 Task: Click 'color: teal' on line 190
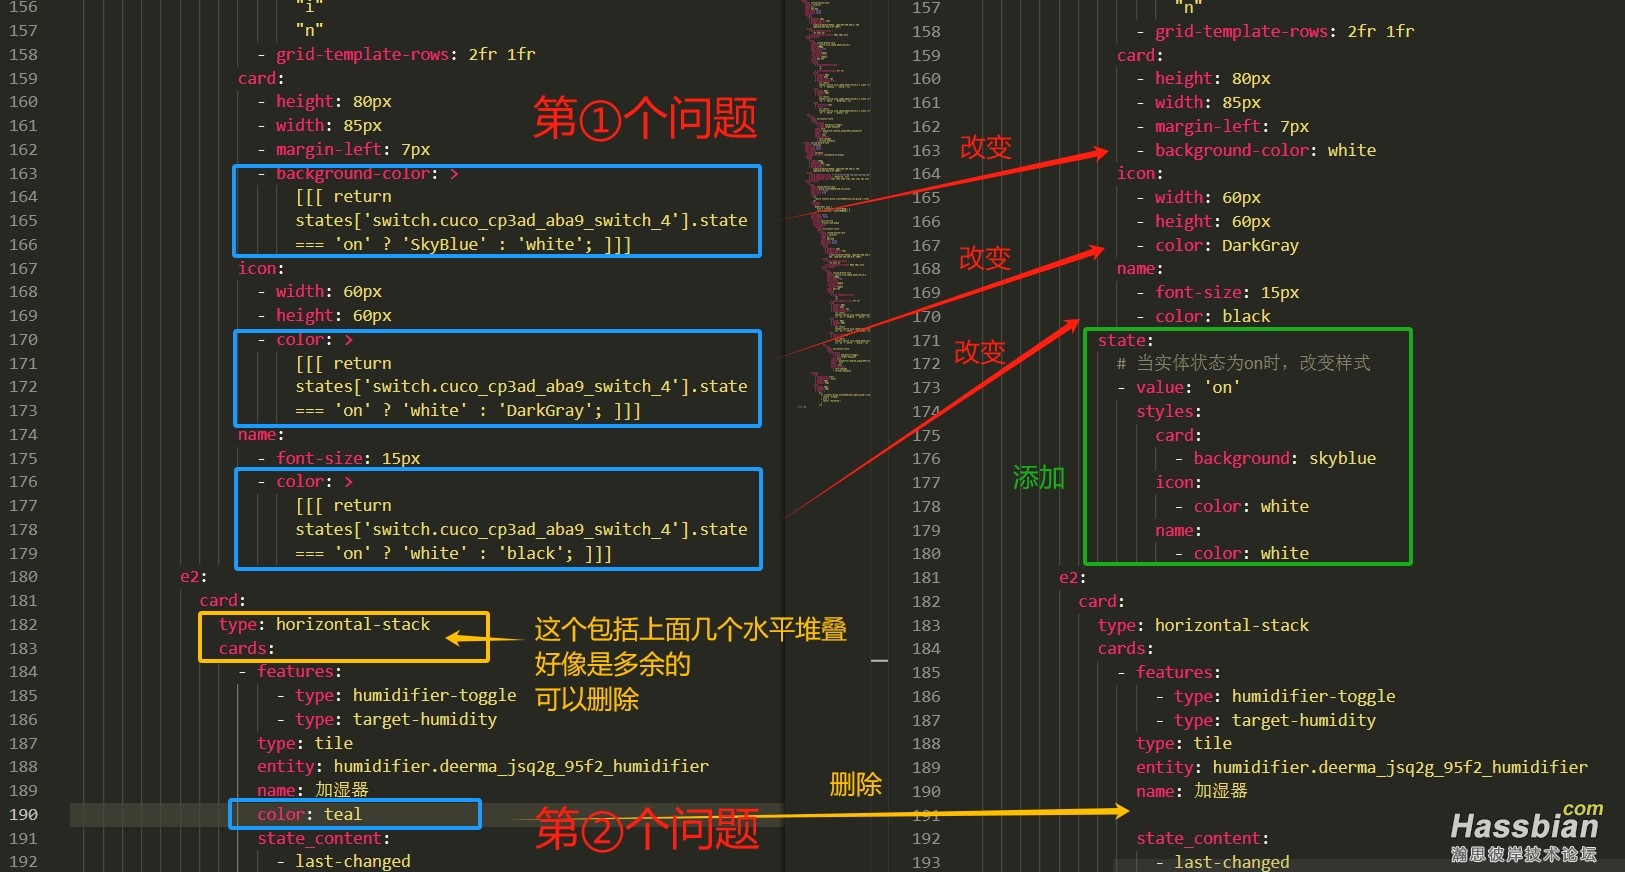click(309, 814)
